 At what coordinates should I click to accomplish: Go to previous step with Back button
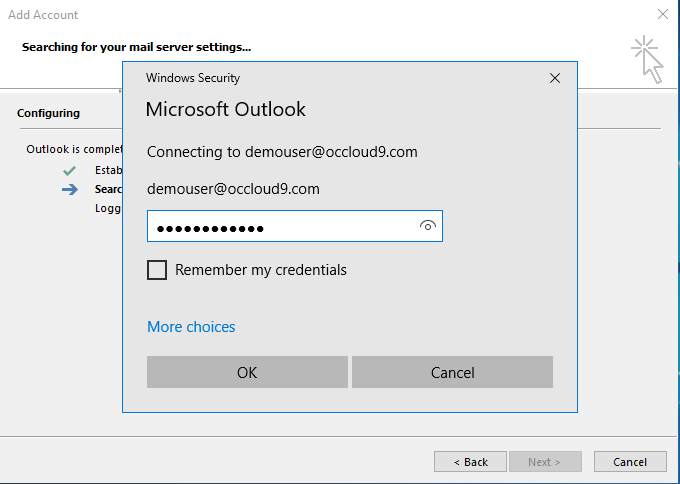470,462
